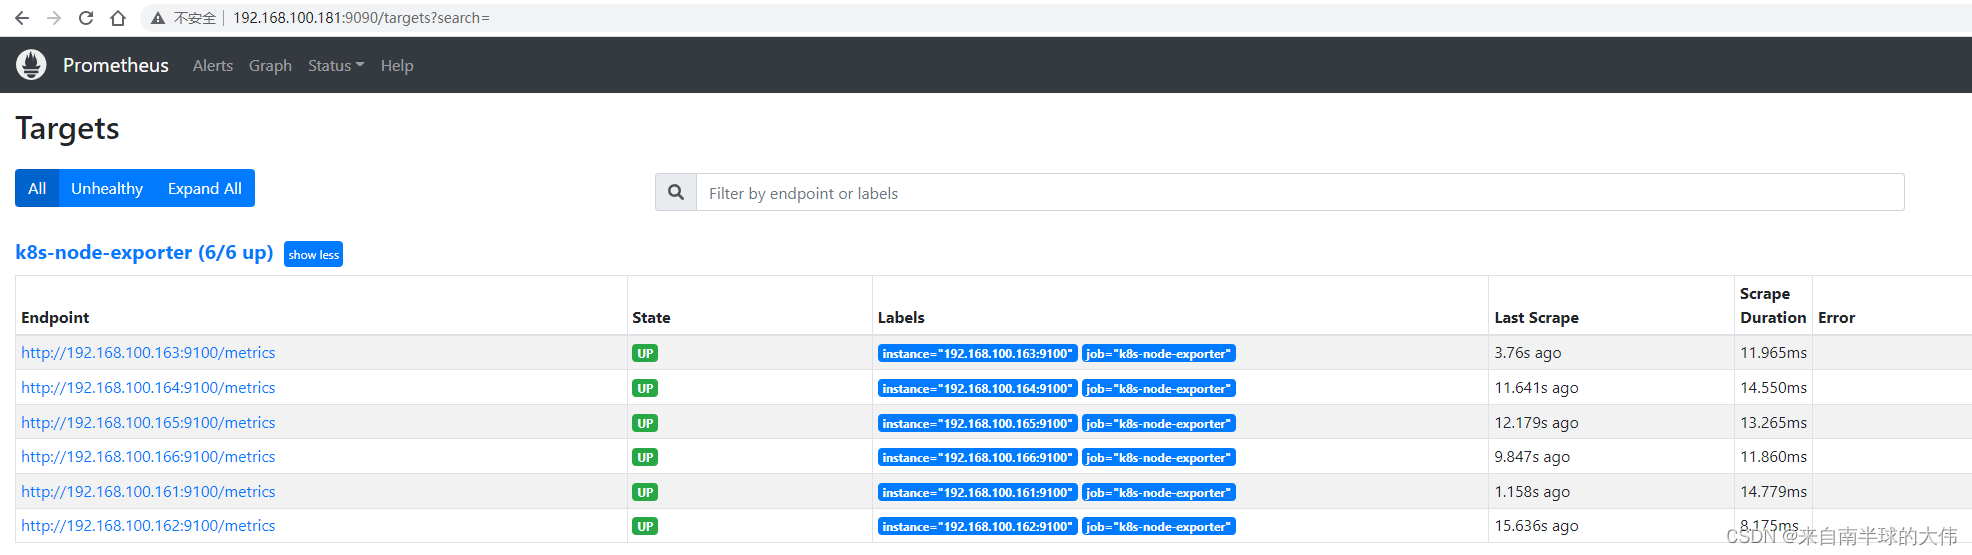
Task: Focus the Filter by endpoint or labels field
Action: coord(1300,192)
